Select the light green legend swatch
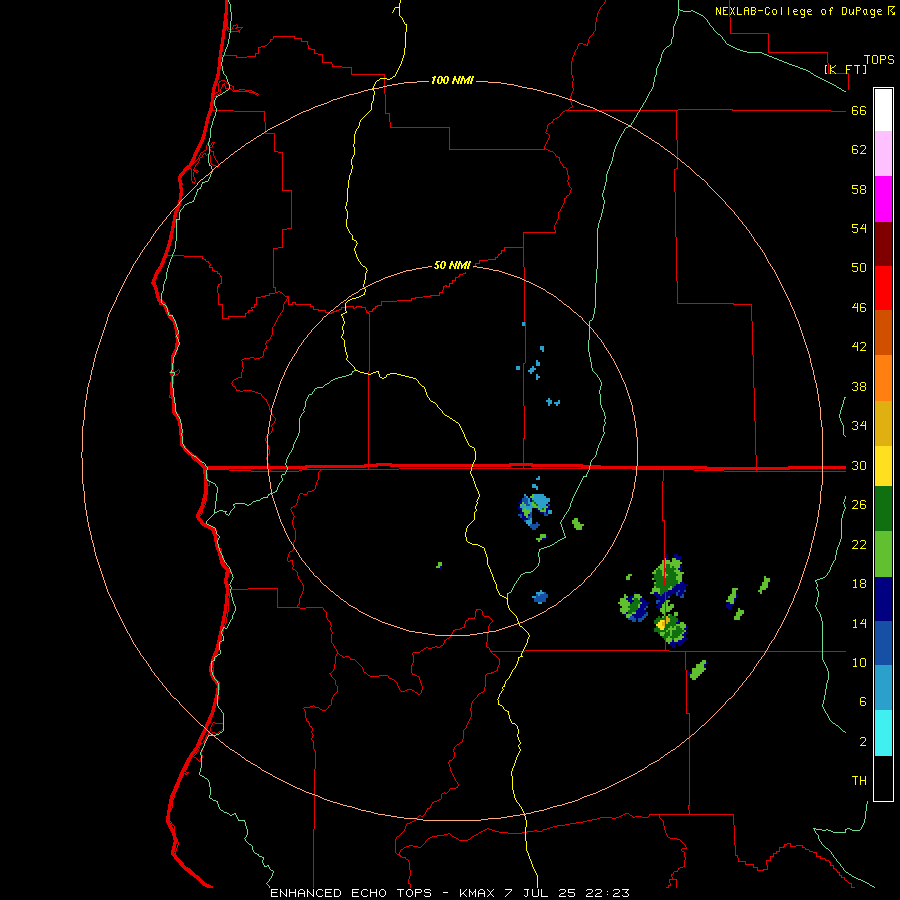Image resolution: width=900 pixels, height=900 pixels. point(883,554)
